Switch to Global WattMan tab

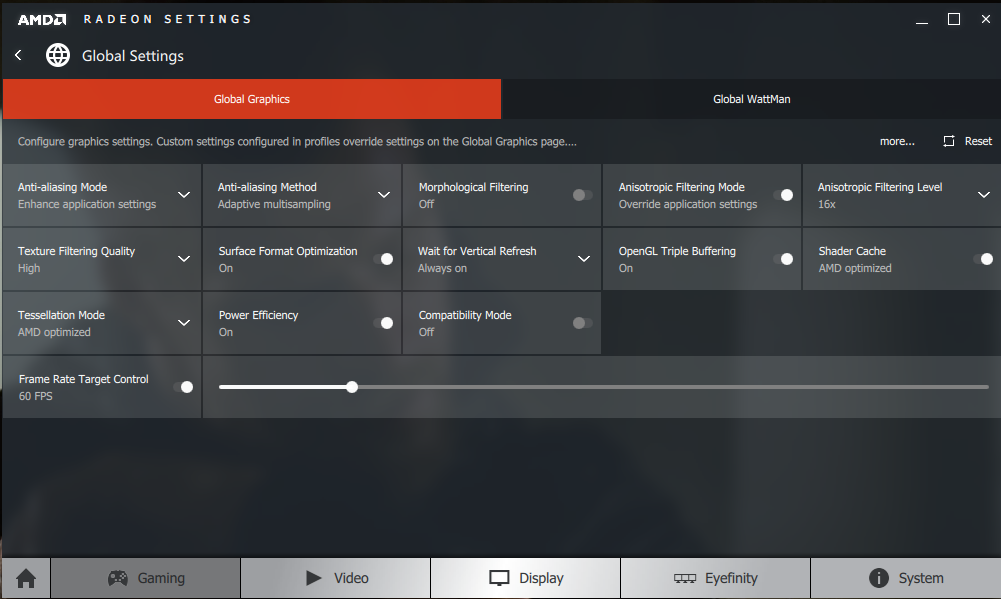point(751,99)
